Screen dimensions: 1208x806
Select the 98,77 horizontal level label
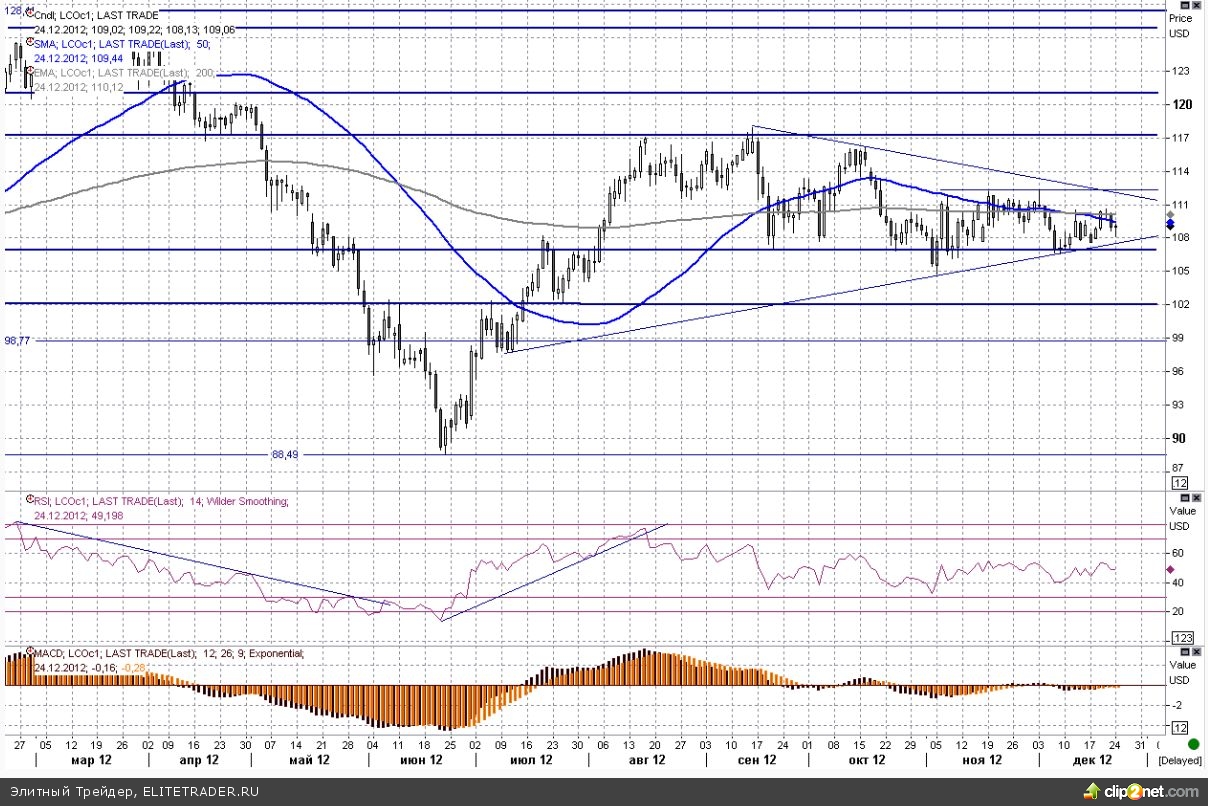pyautogui.click(x=18, y=341)
